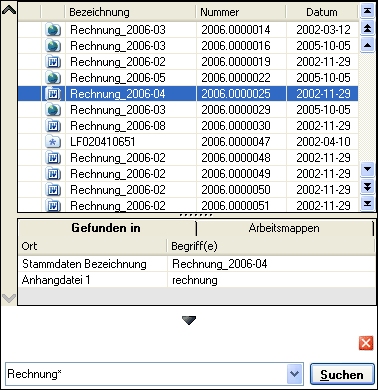Select the row numbered 2006.0000029

click(188, 110)
